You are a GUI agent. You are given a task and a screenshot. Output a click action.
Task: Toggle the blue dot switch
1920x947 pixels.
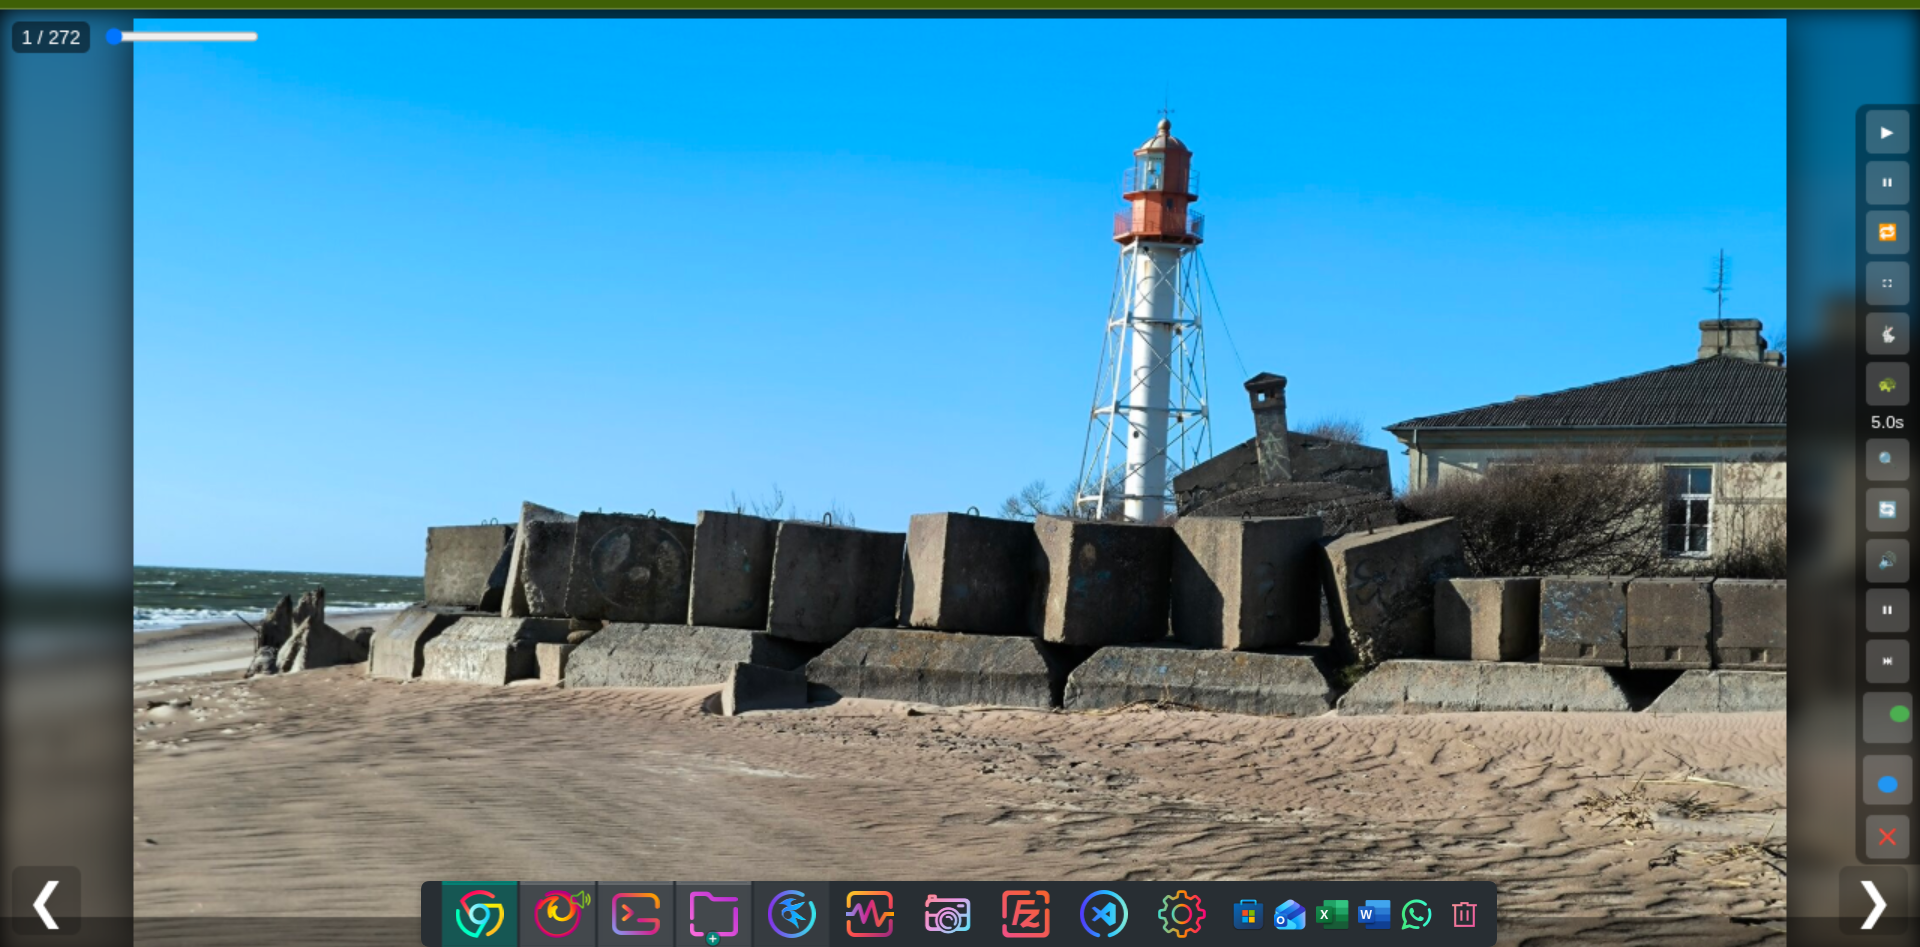tap(1888, 783)
